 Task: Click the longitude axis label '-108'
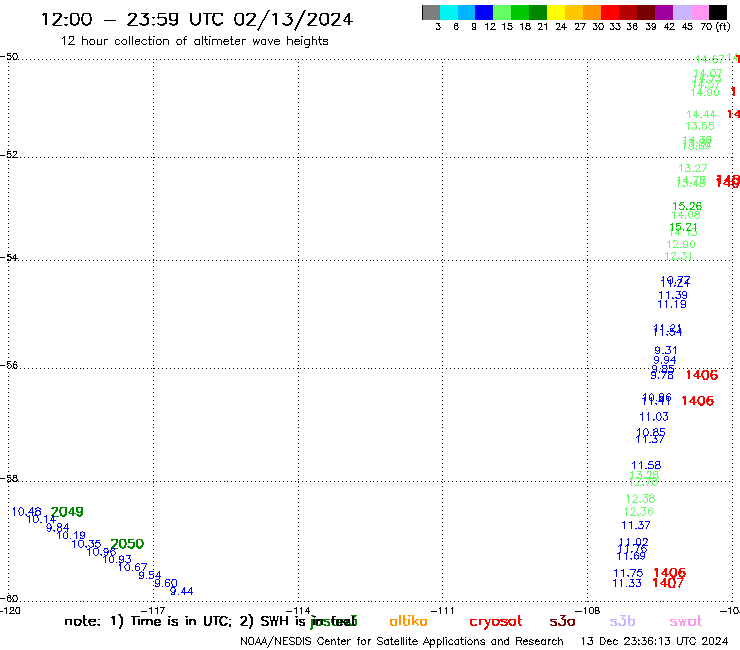click(588, 611)
